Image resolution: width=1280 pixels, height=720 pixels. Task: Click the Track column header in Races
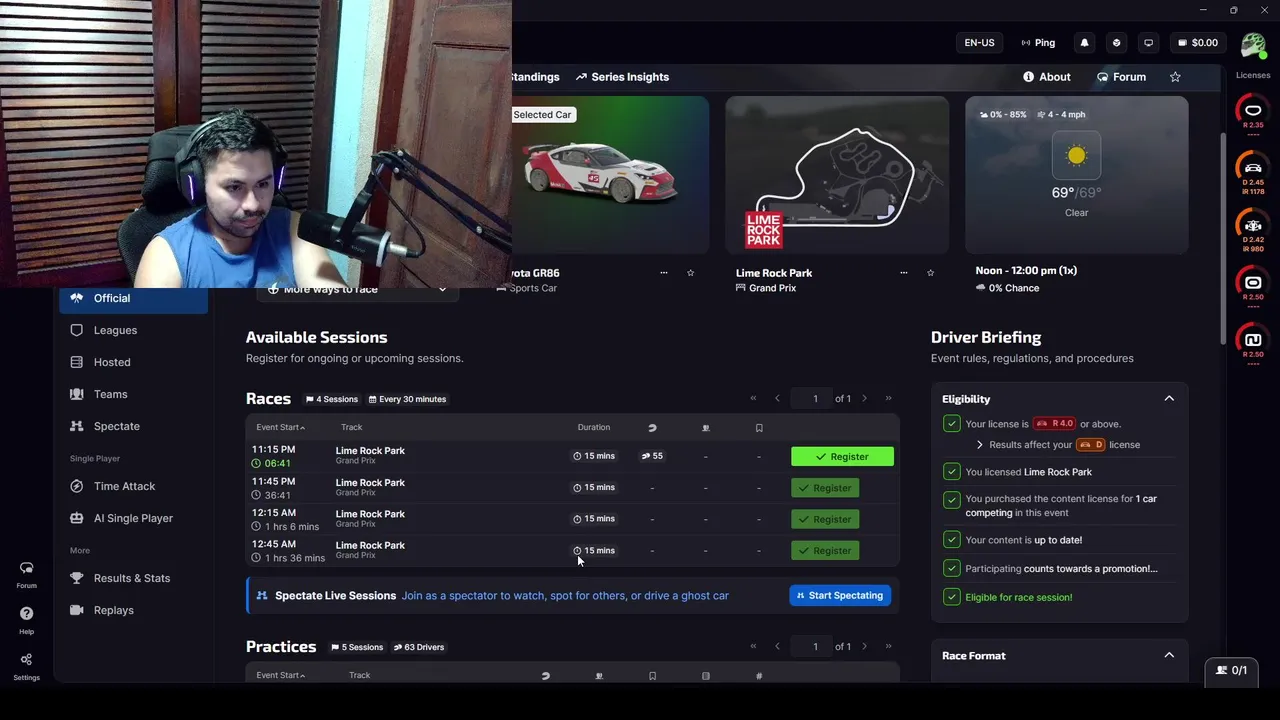[351, 428]
